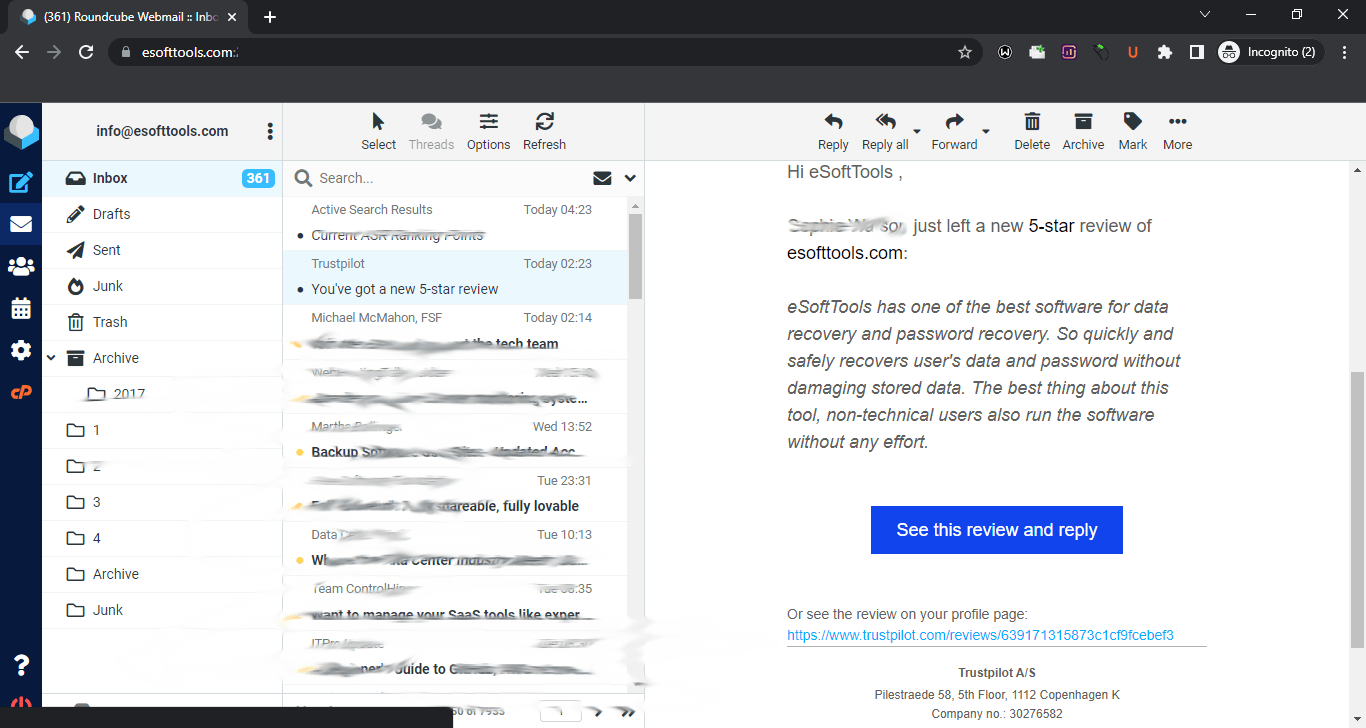
Task: Click the Search field in the message list
Action: pos(450,178)
